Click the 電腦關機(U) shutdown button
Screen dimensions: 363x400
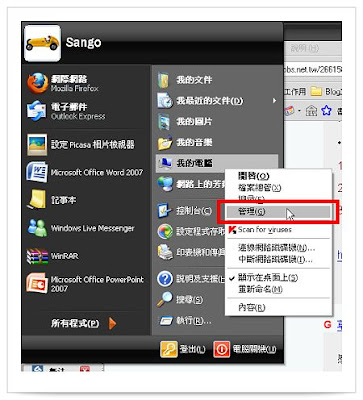click(x=245, y=349)
